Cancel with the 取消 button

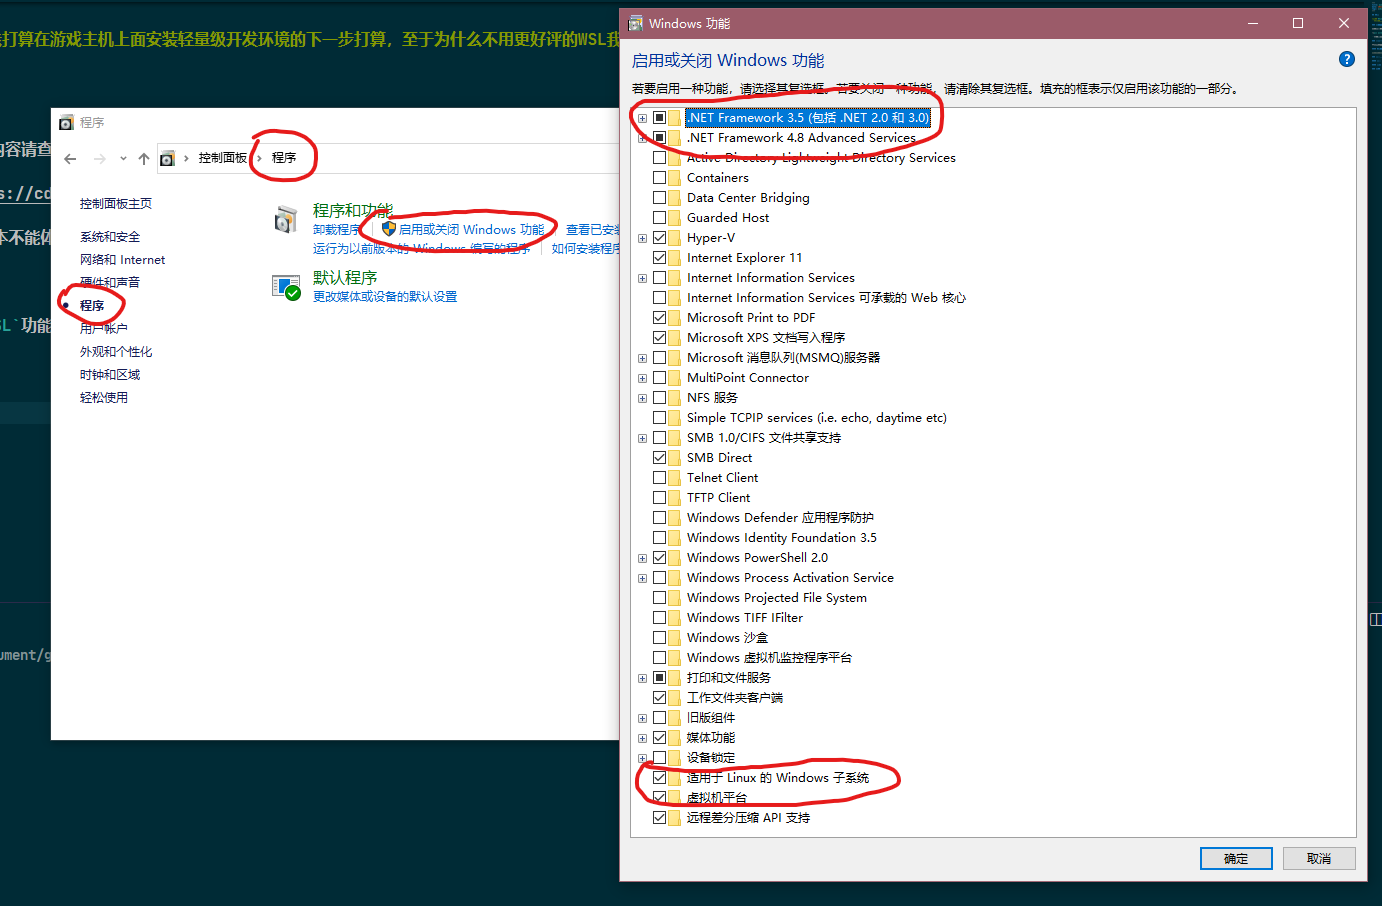pyautogui.click(x=1319, y=858)
